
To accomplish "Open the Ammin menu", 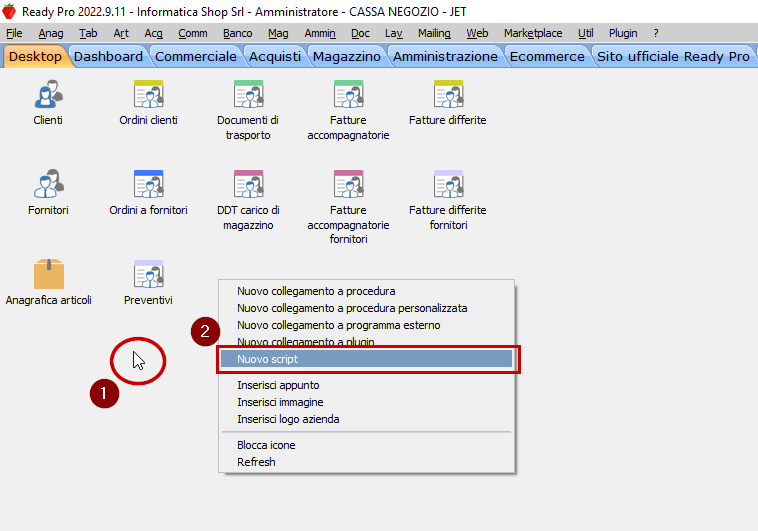I will point(320,33).
